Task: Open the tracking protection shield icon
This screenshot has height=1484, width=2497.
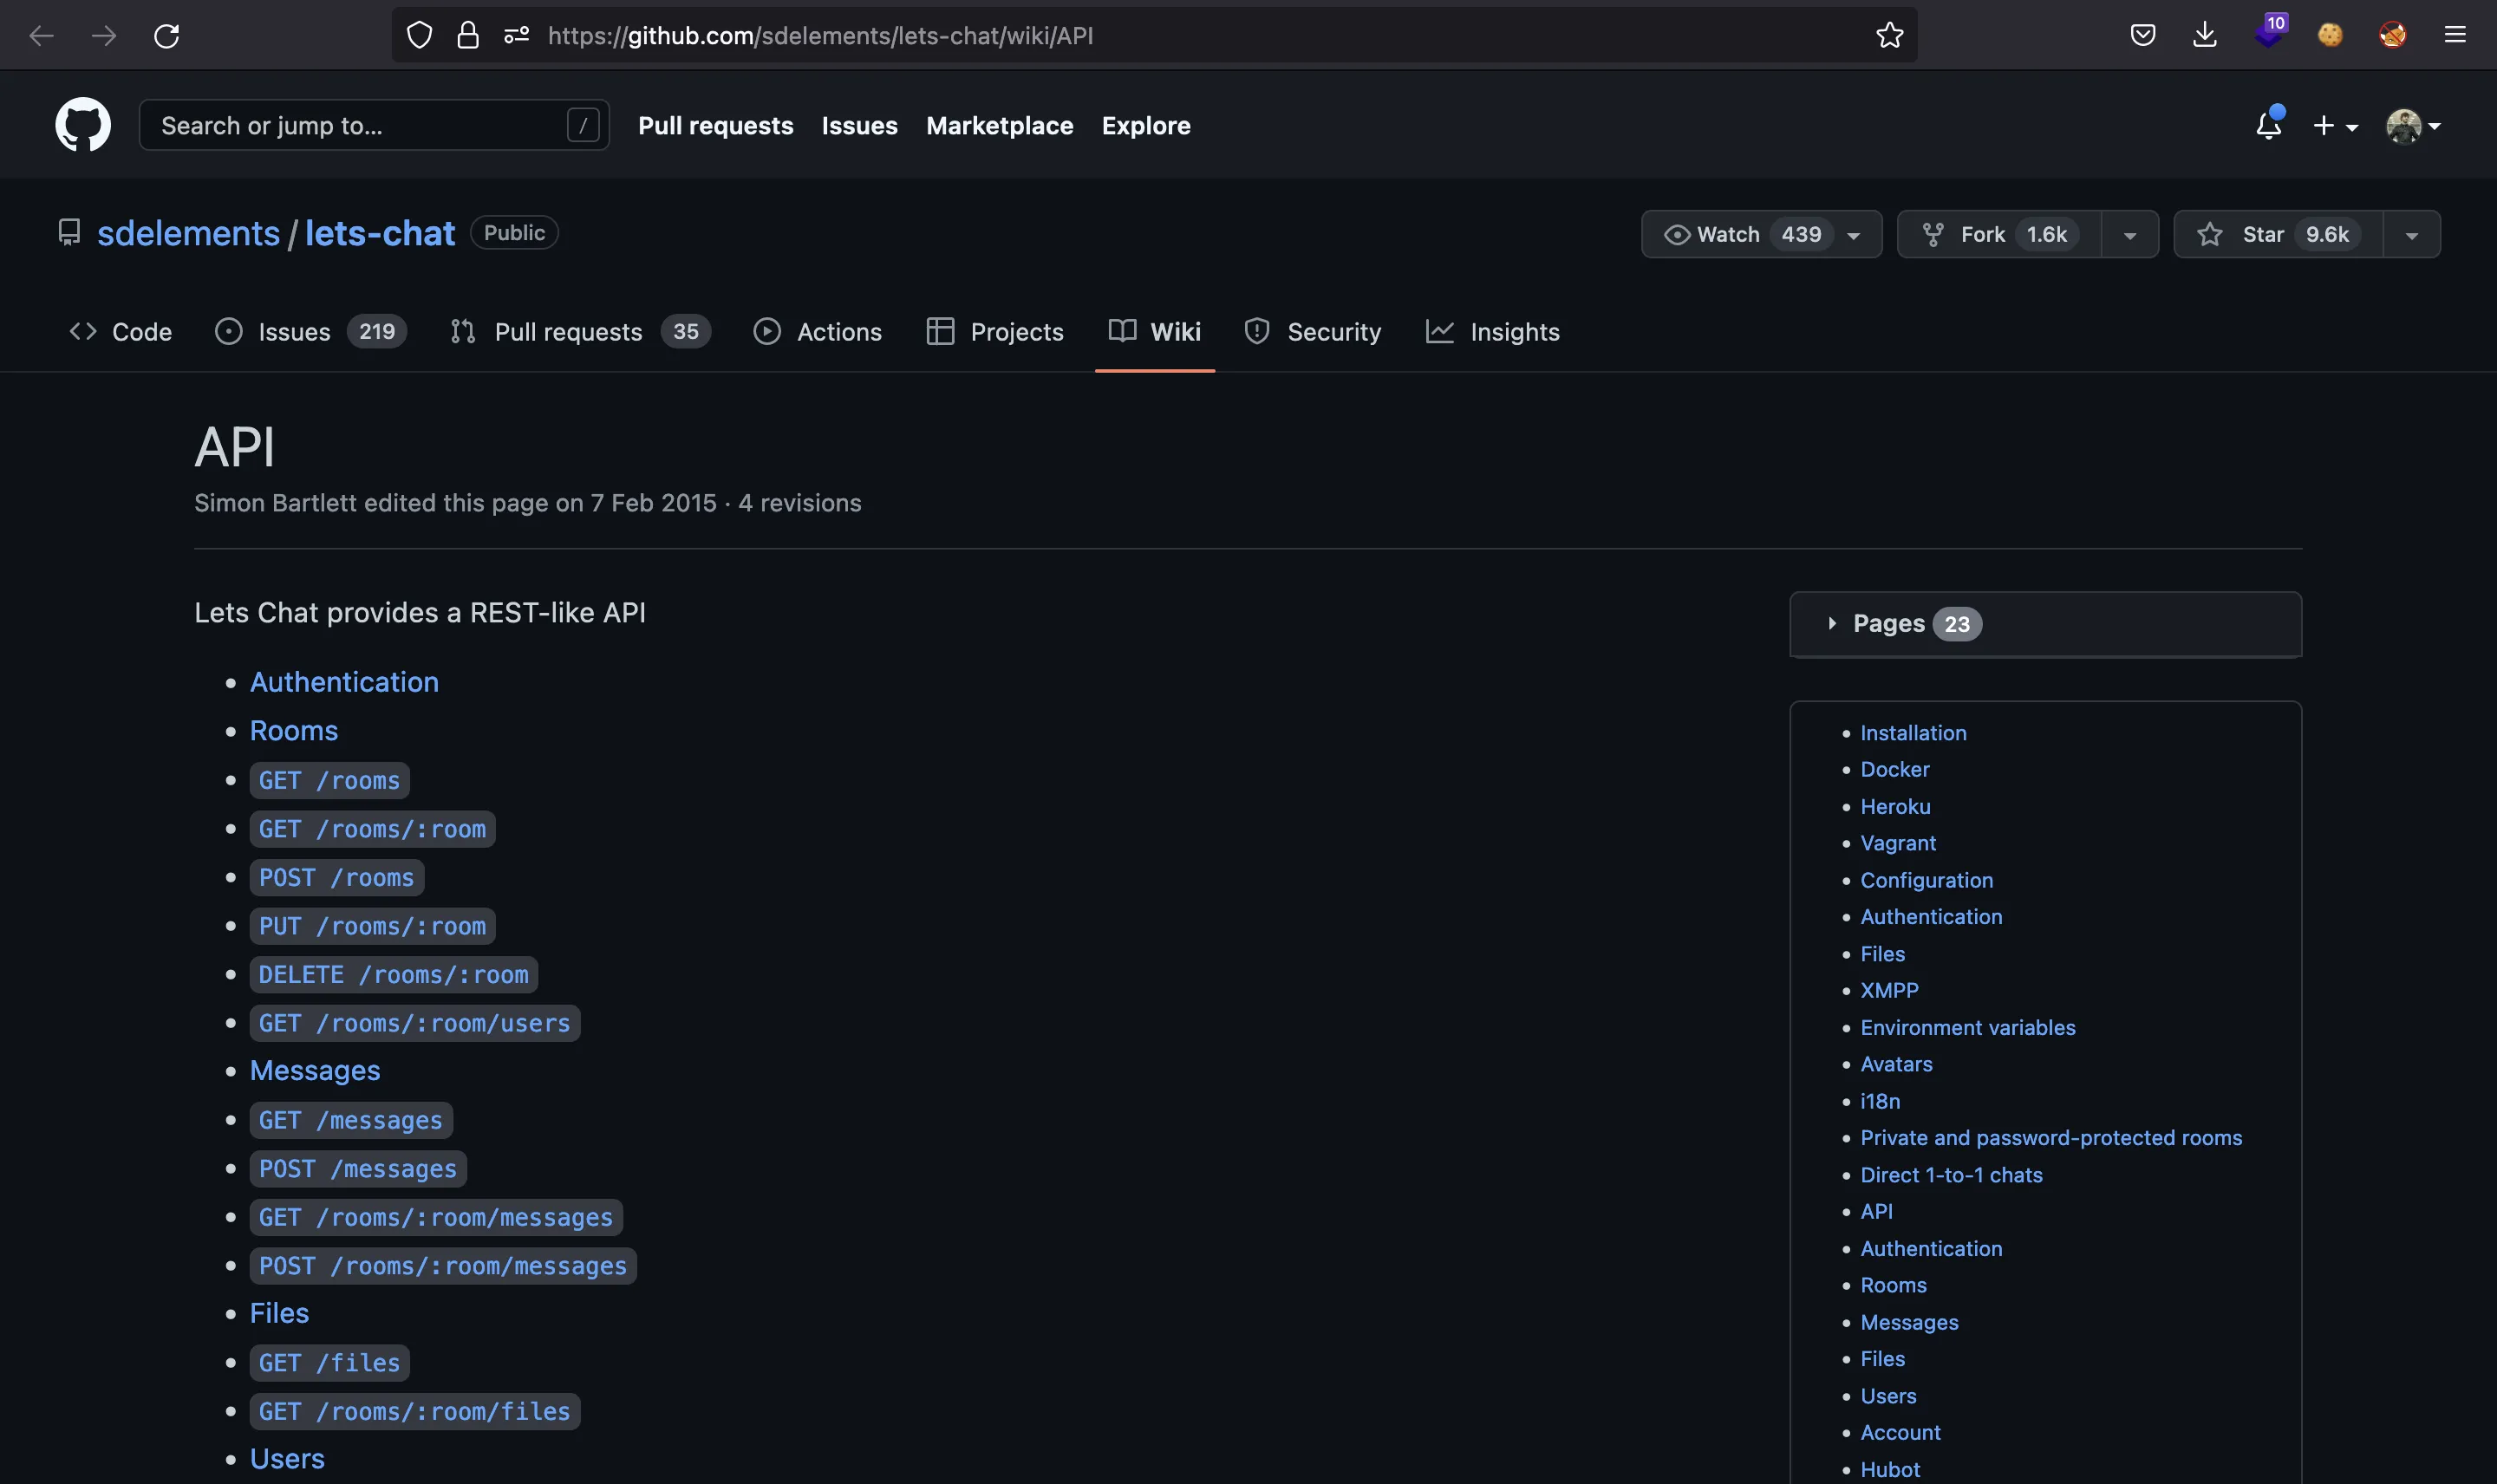Action: 419,36
